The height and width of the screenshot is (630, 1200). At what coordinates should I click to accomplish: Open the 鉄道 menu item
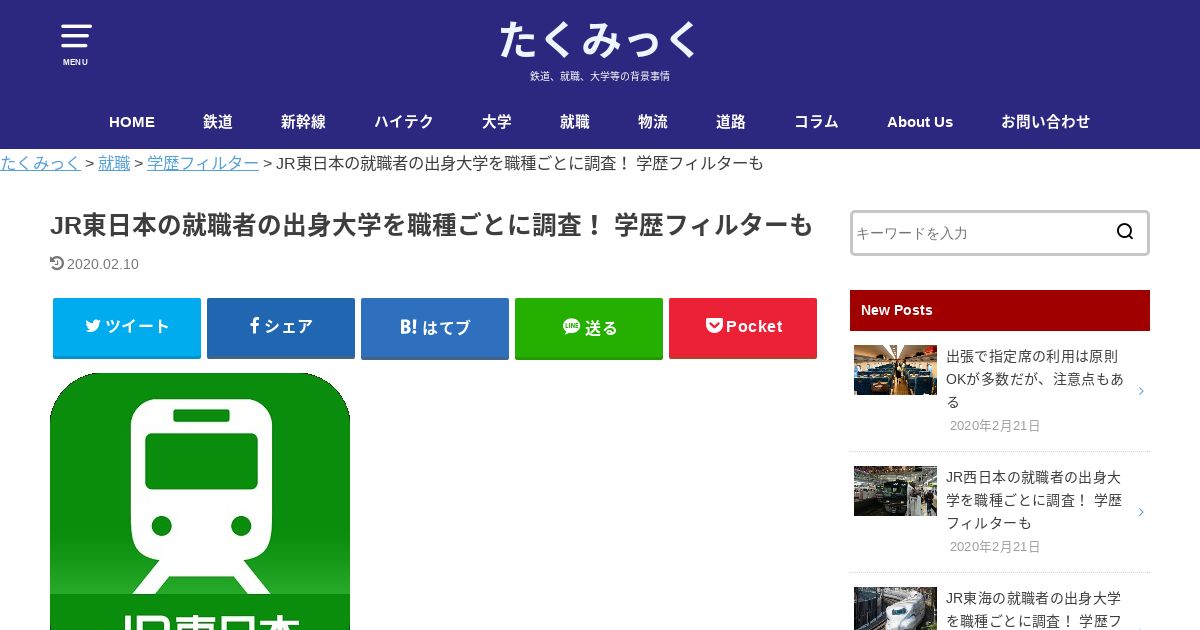[218, 121]
